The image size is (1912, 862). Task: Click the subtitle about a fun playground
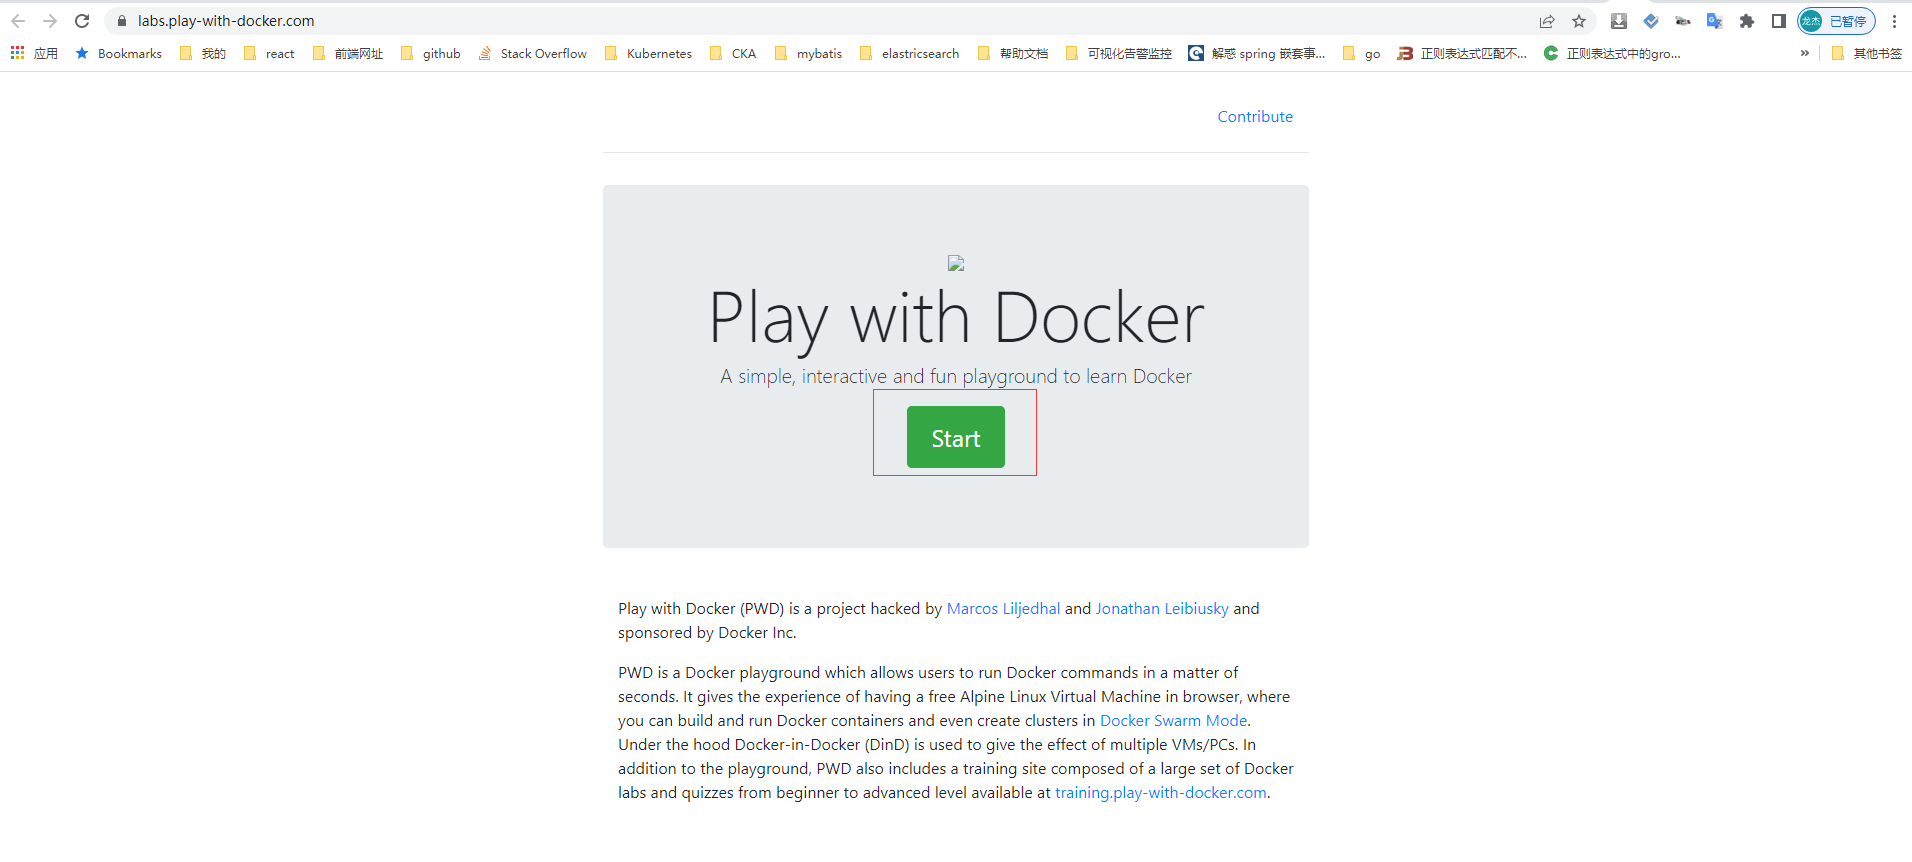[956, 376]
